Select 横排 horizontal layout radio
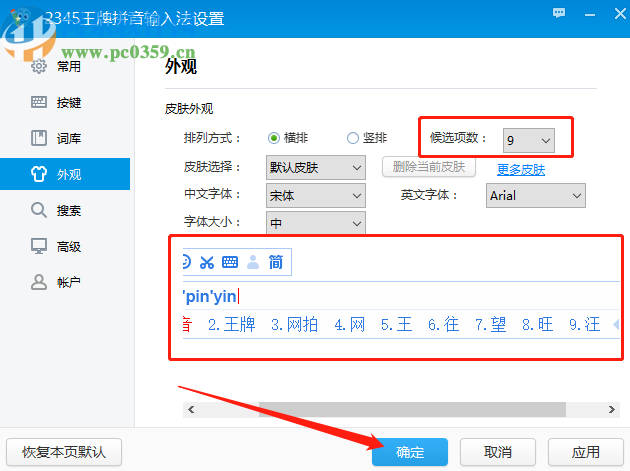 (288, 138)
